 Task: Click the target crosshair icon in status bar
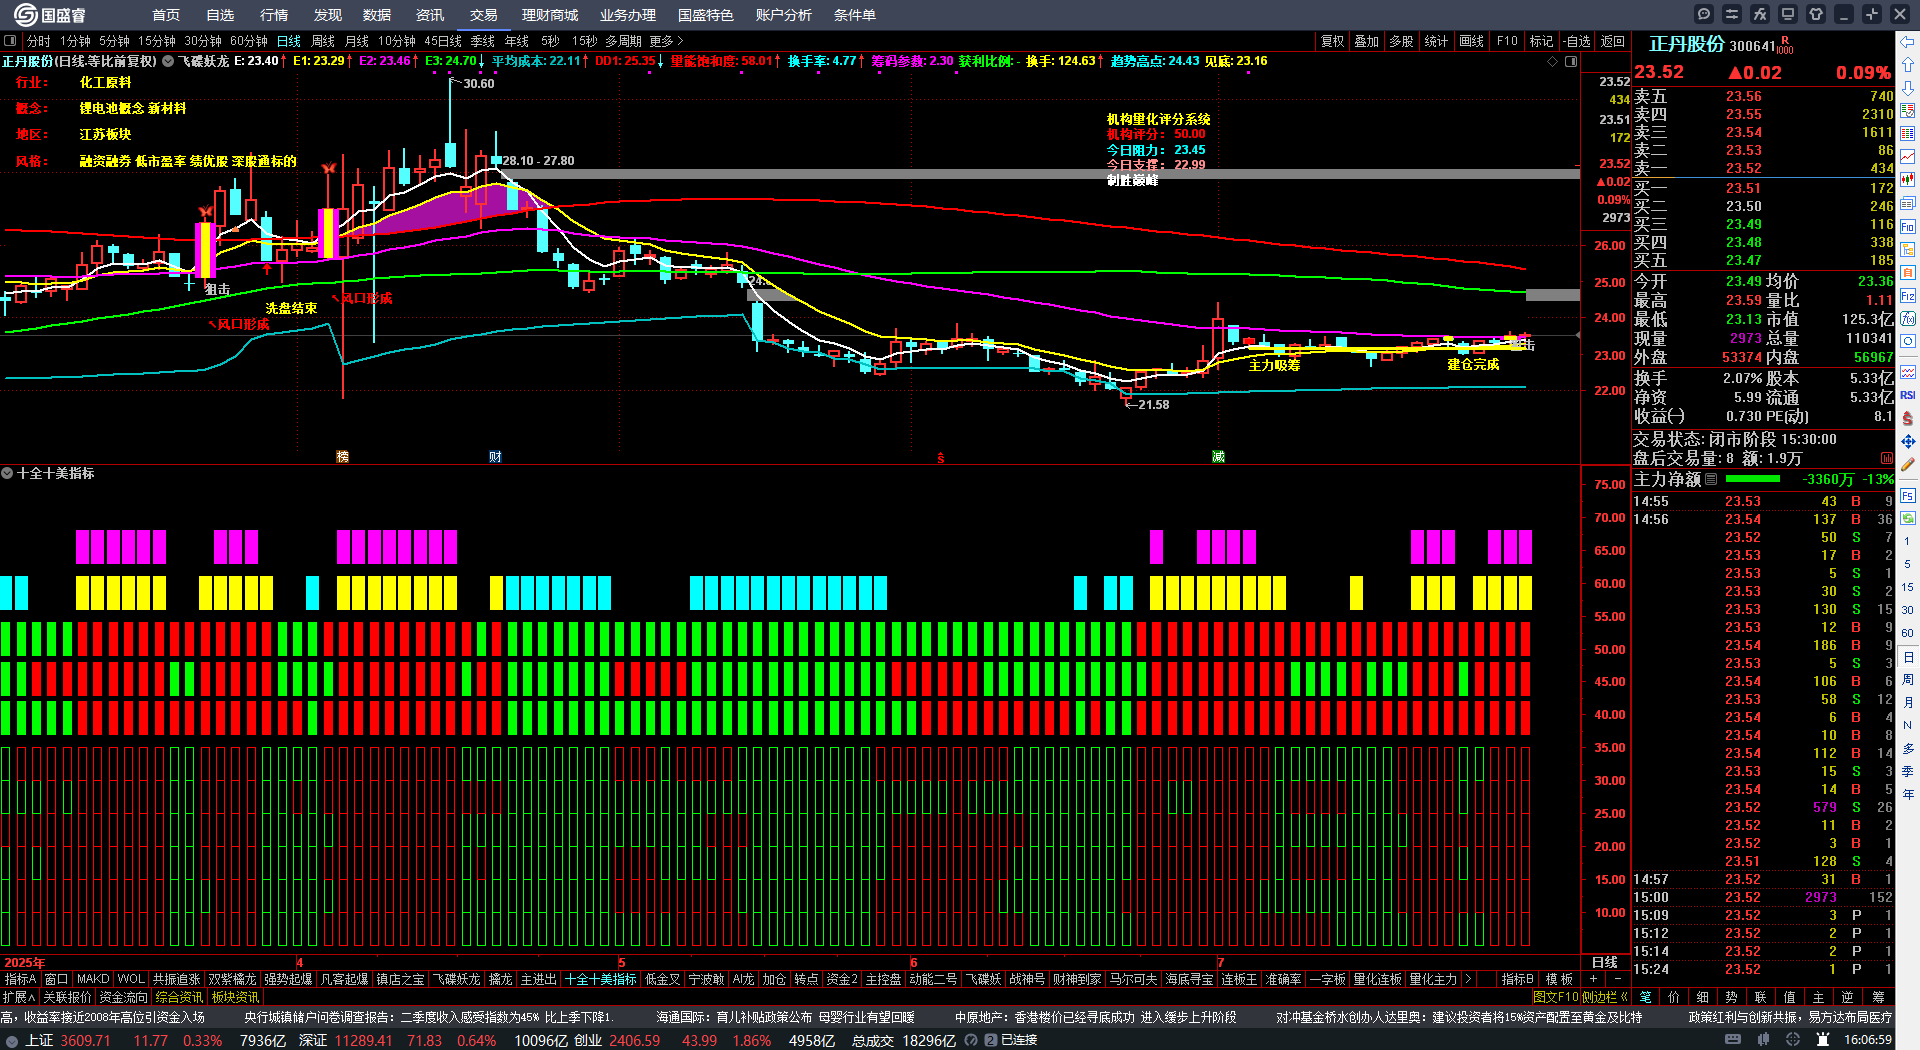coord(1794,1040)
